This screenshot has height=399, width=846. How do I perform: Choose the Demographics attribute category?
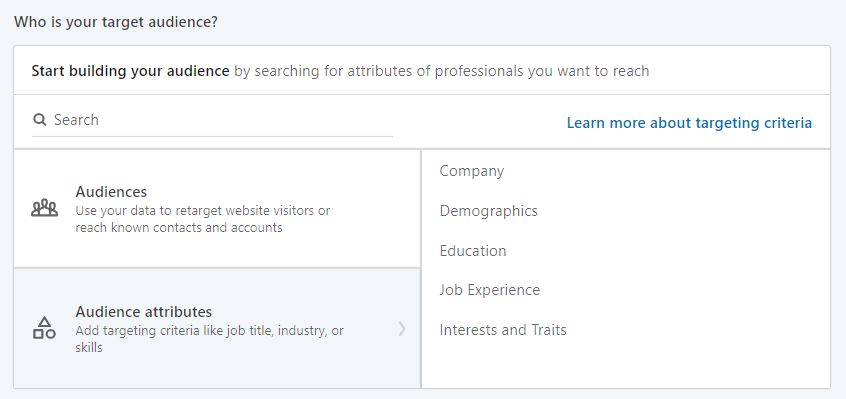(488, 211)
